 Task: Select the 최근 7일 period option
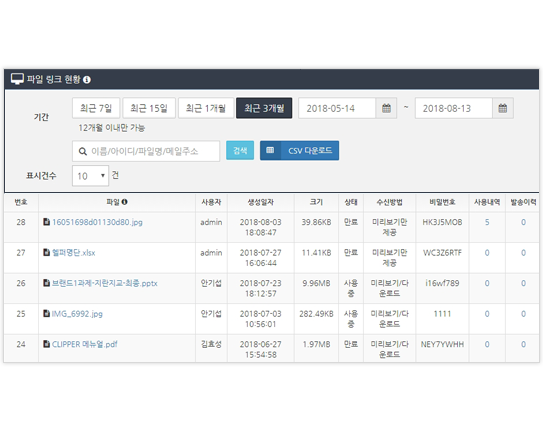click(96, 108)
